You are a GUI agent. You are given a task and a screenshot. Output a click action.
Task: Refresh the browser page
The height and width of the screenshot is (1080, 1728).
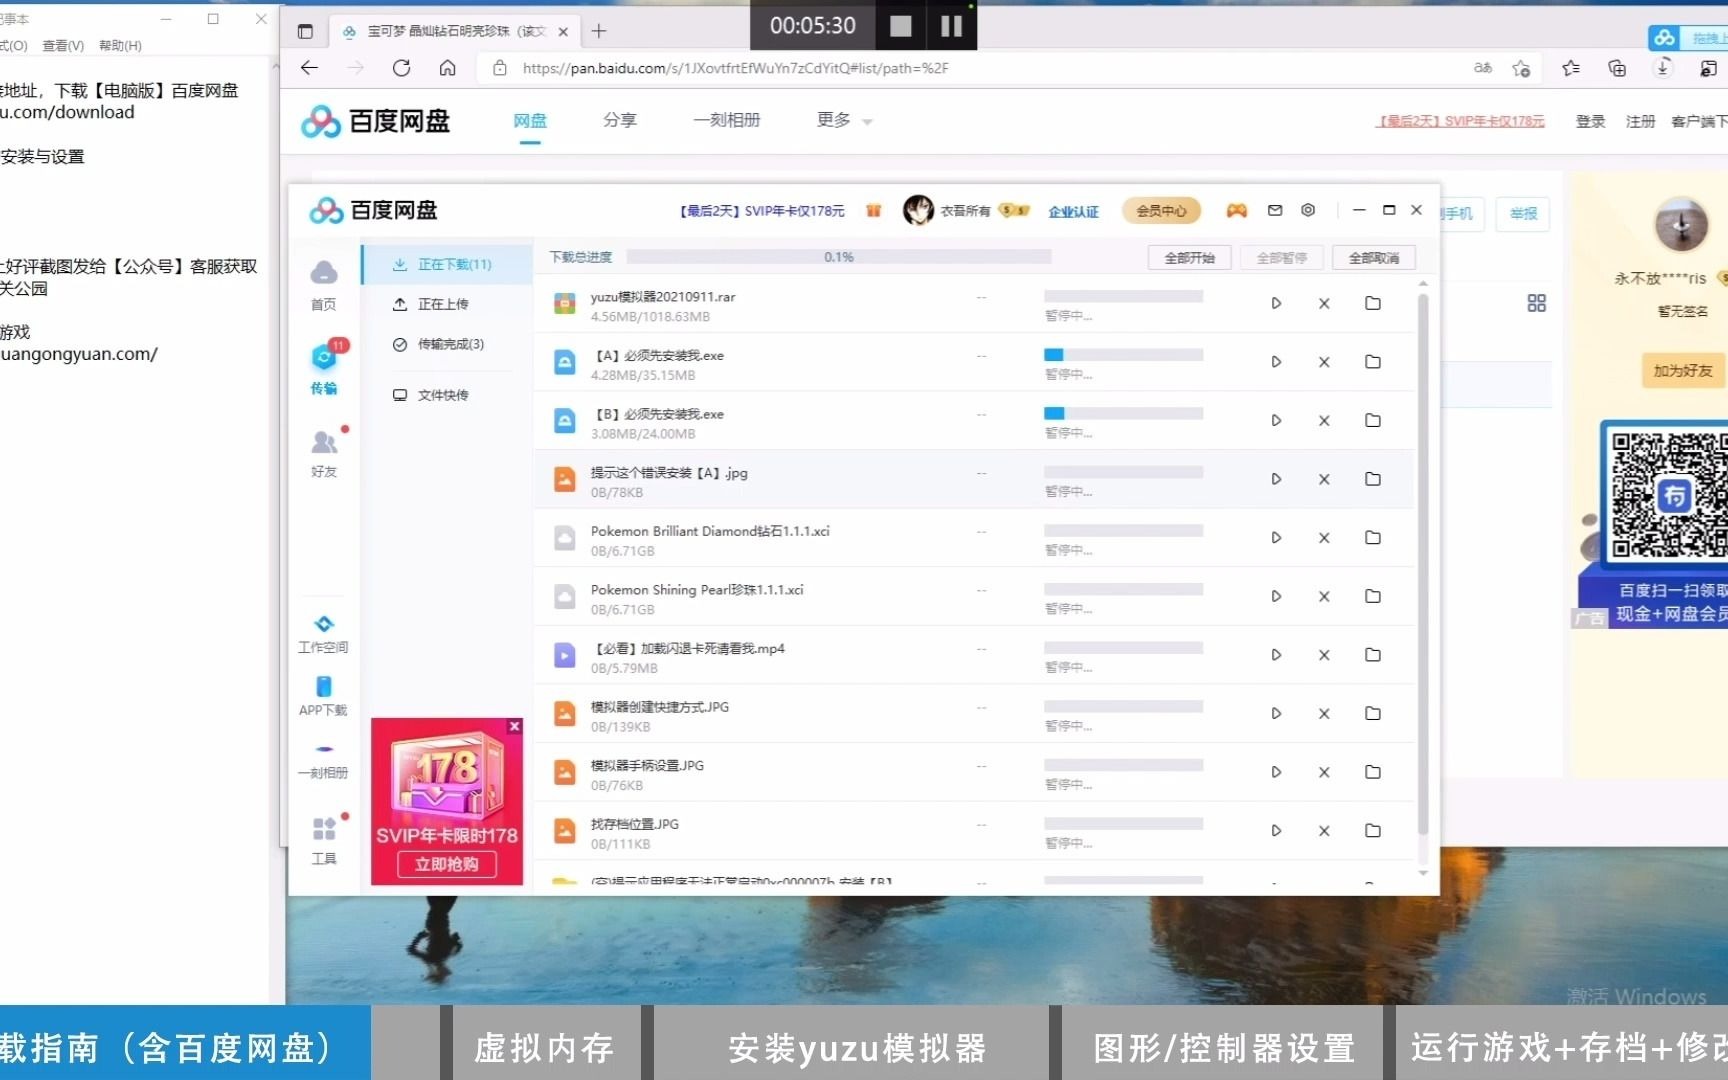click(x=402, y=68)
